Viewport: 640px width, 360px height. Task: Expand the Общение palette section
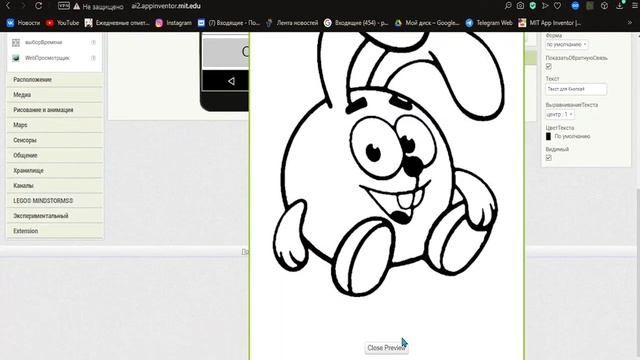(x=55, y=155)
